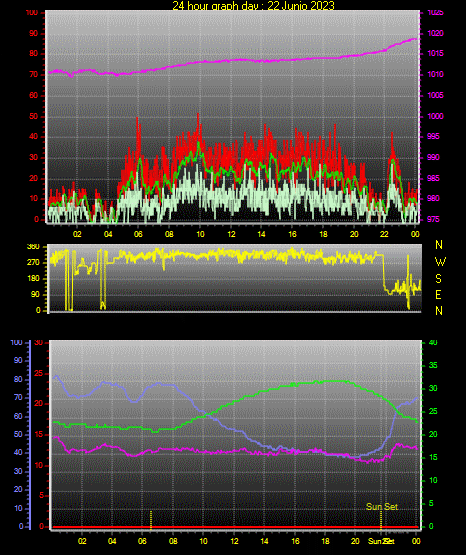Click the 360 wind direction axis label
The width and height of the screenshot is (466, 555).
tap(34, 247)
